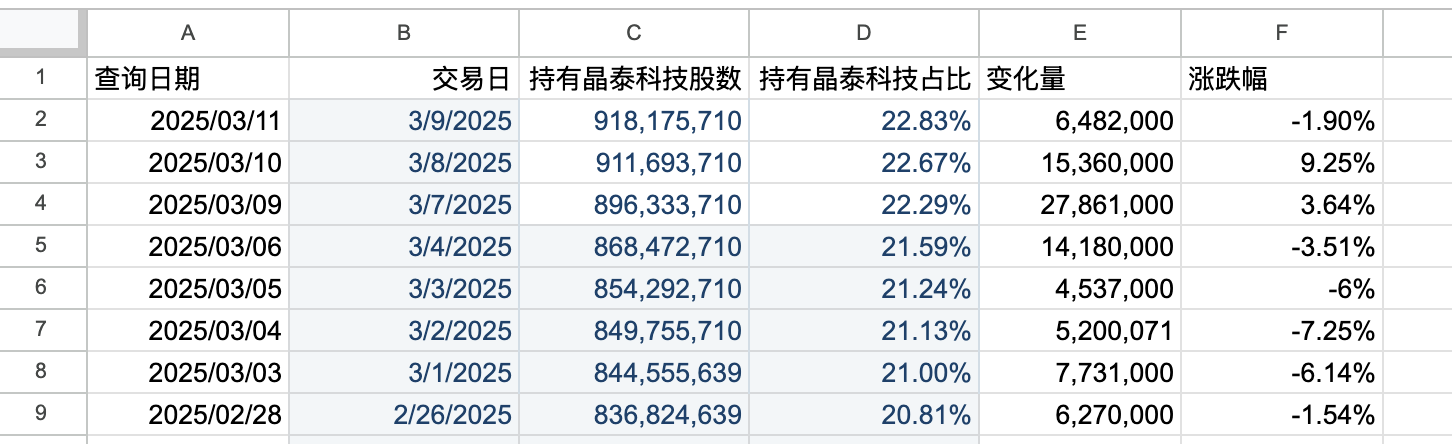Click shares cell 896,333,710

point(633,204)
